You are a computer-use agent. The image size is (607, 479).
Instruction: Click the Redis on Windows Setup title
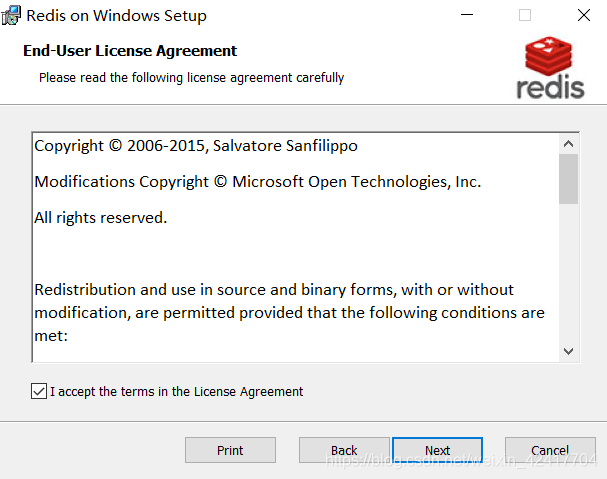(117, 16)
